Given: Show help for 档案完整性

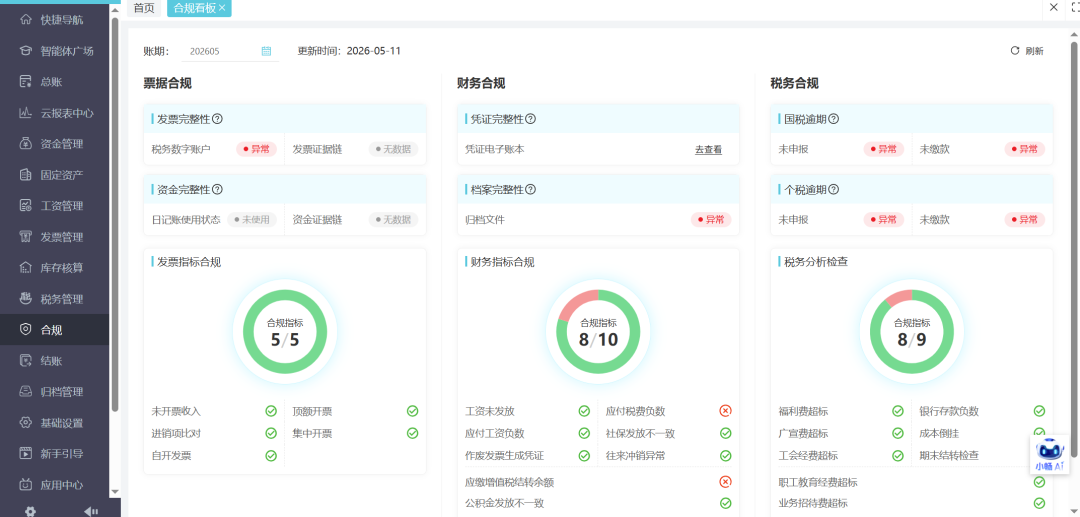Looking at the screenshot, I should tap(530, 189).
